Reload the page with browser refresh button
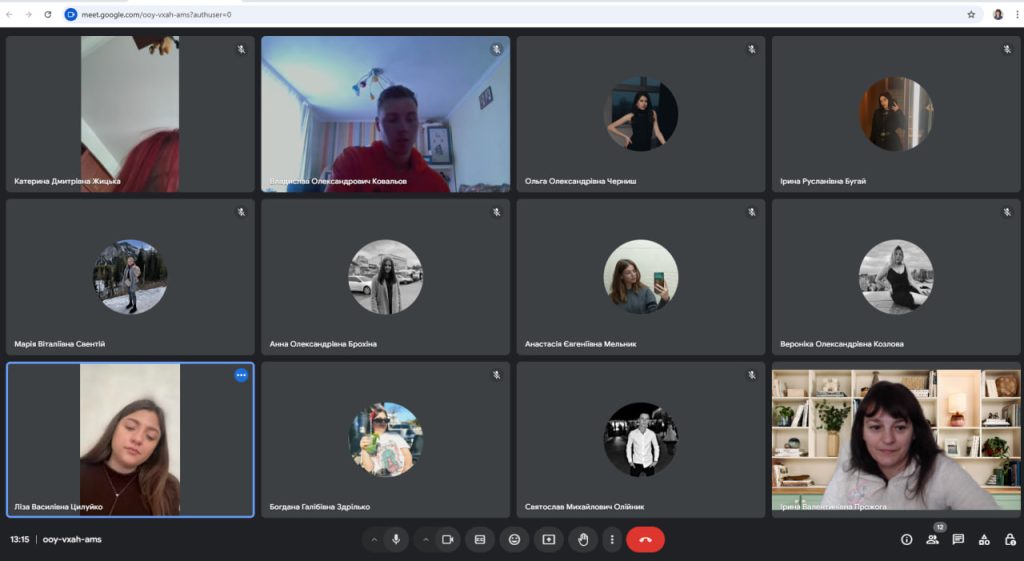Screen dimensions: 1024x561 coord(47,14)
